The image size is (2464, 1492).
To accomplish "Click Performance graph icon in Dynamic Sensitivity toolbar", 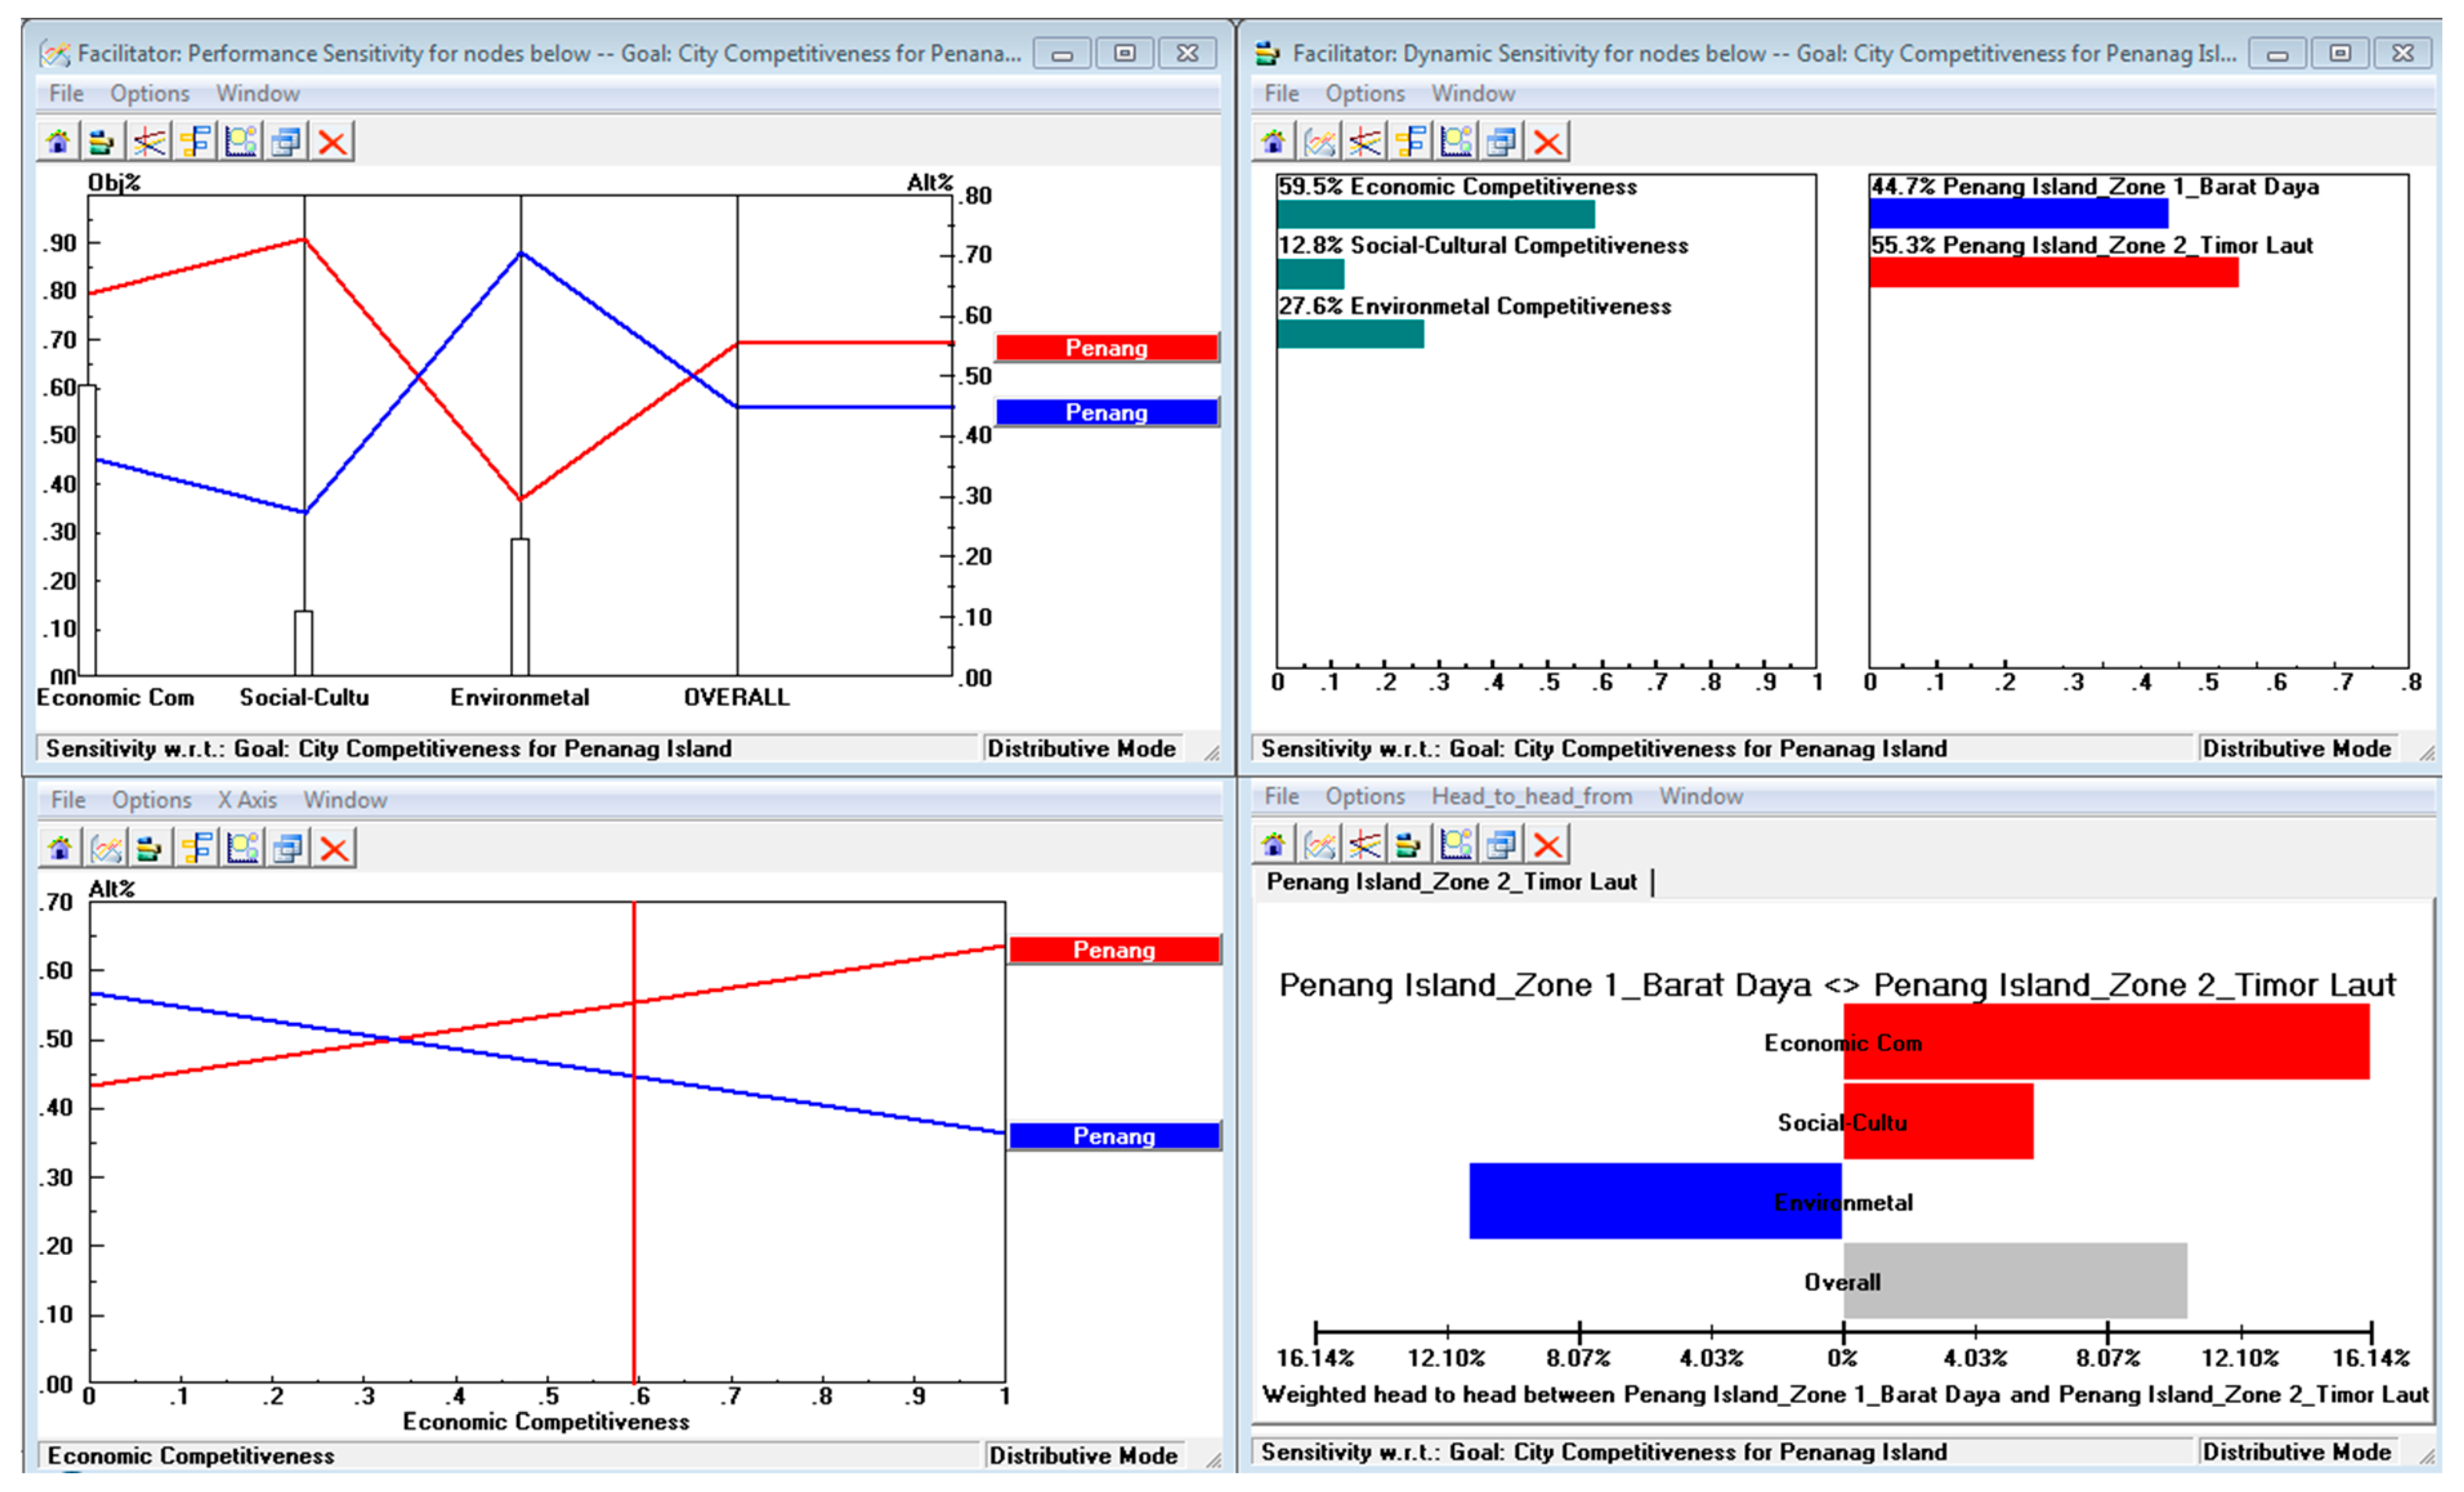I will pos(1319,142).
